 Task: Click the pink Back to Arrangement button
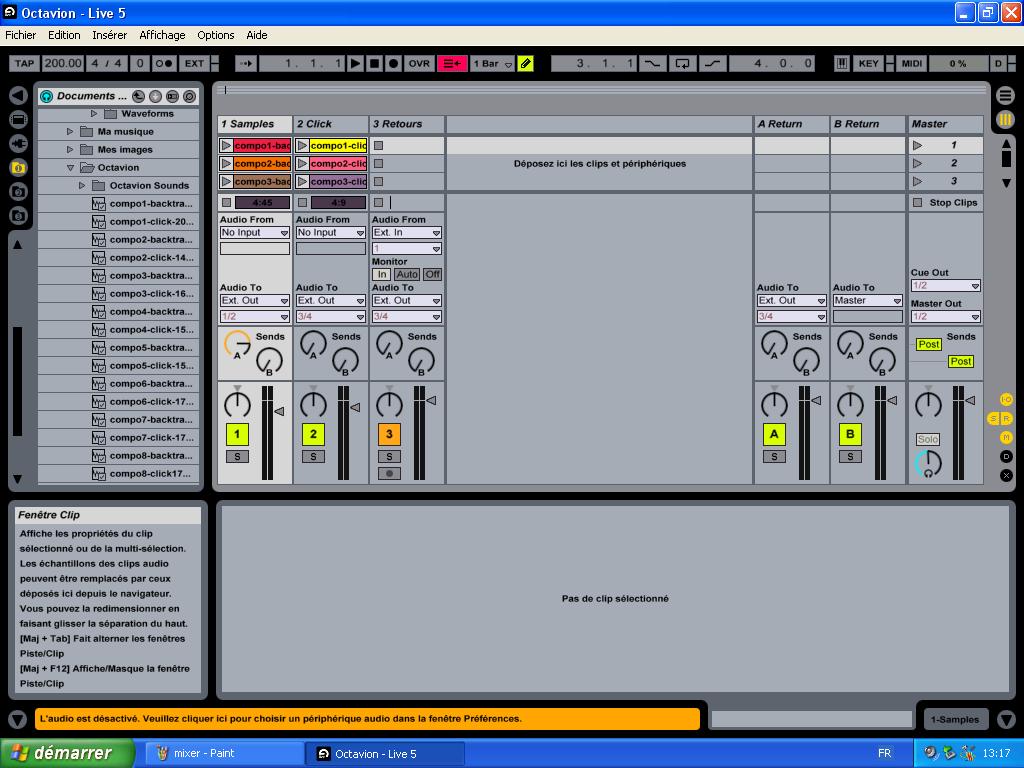(x=452, y=63)
